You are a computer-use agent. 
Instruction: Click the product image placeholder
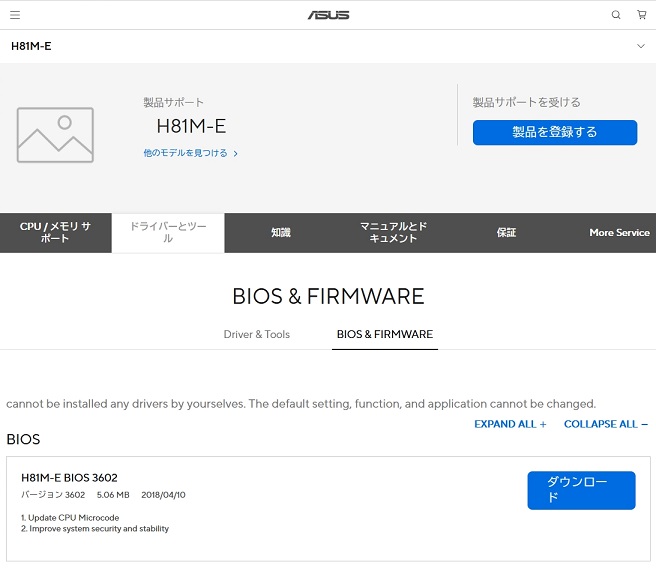coord(55,135)
